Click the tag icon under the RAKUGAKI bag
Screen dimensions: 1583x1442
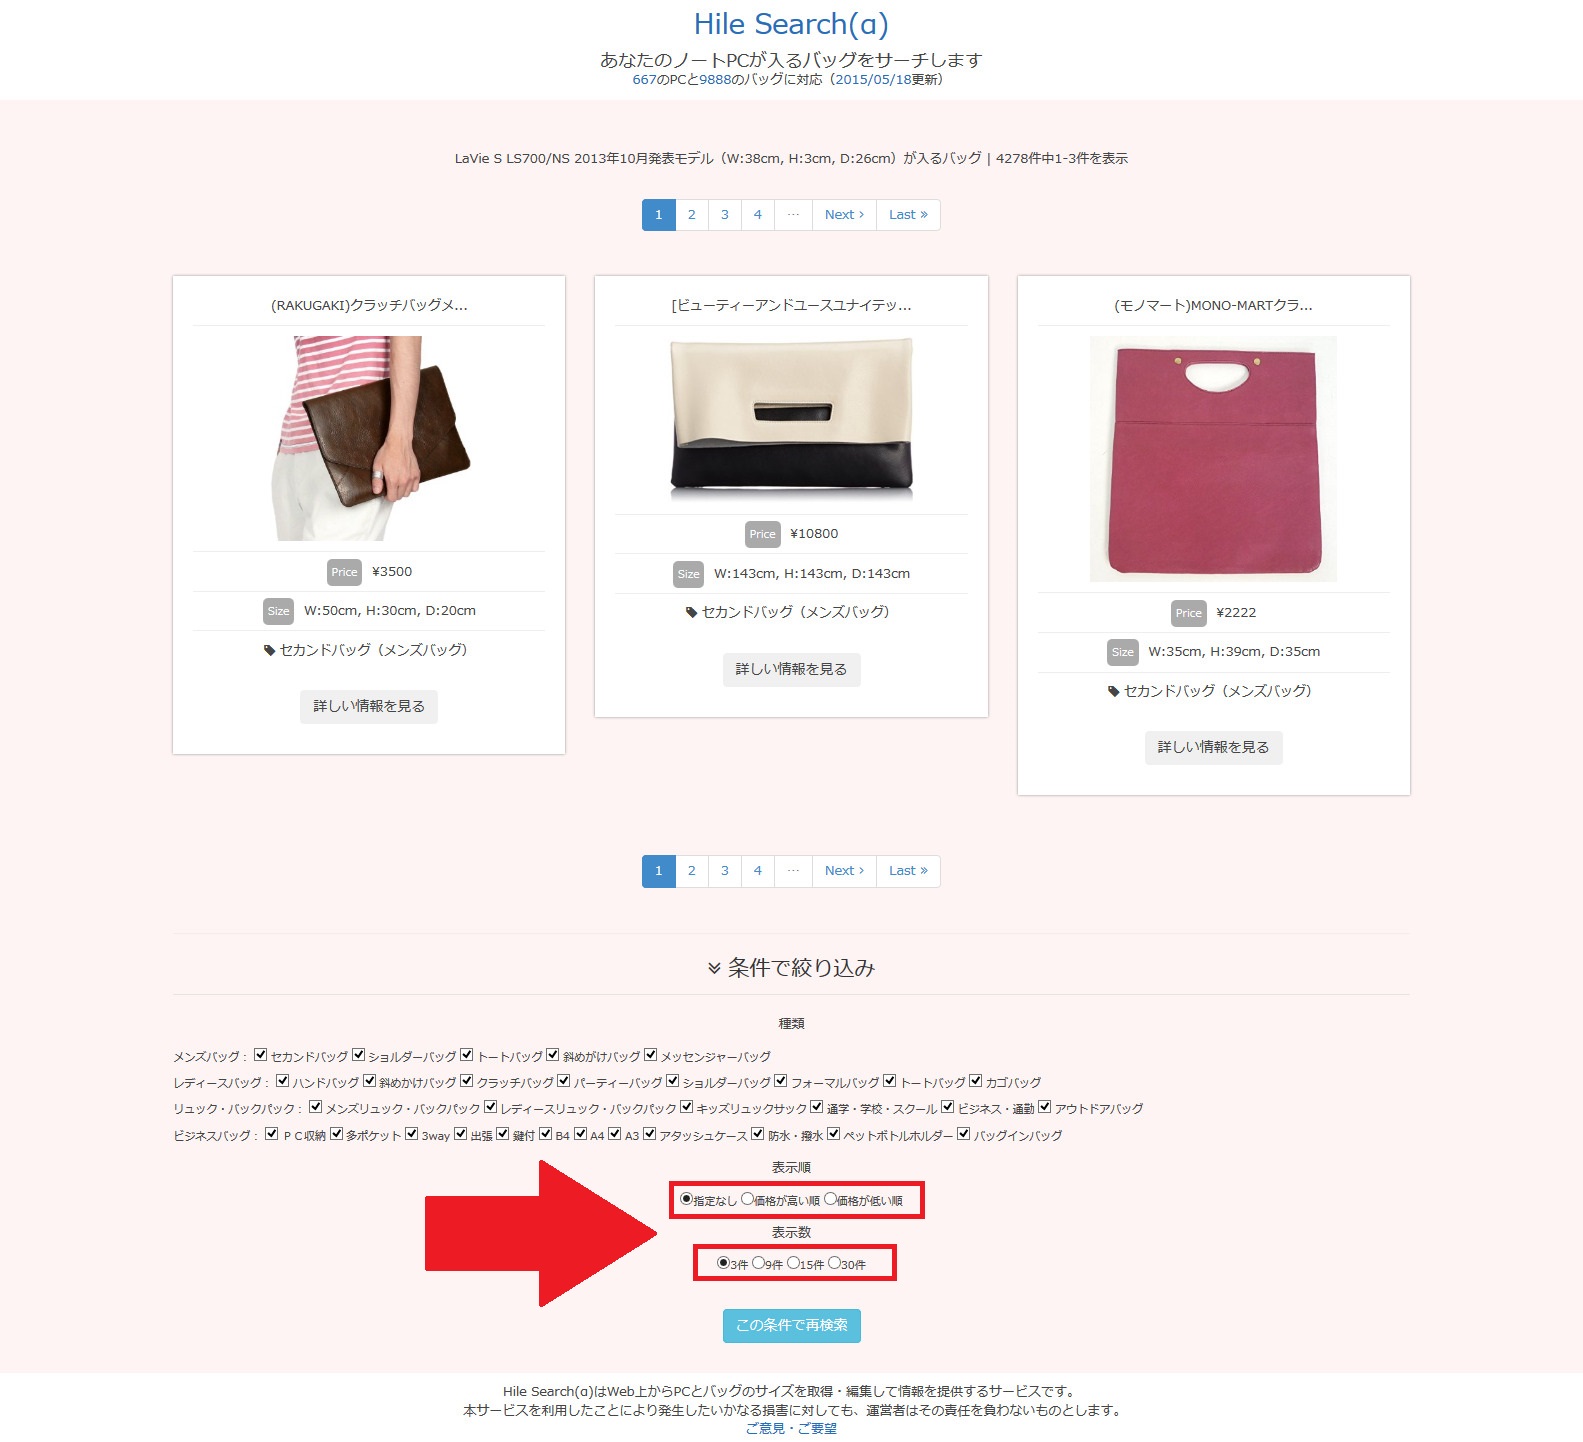click(269, 650)
